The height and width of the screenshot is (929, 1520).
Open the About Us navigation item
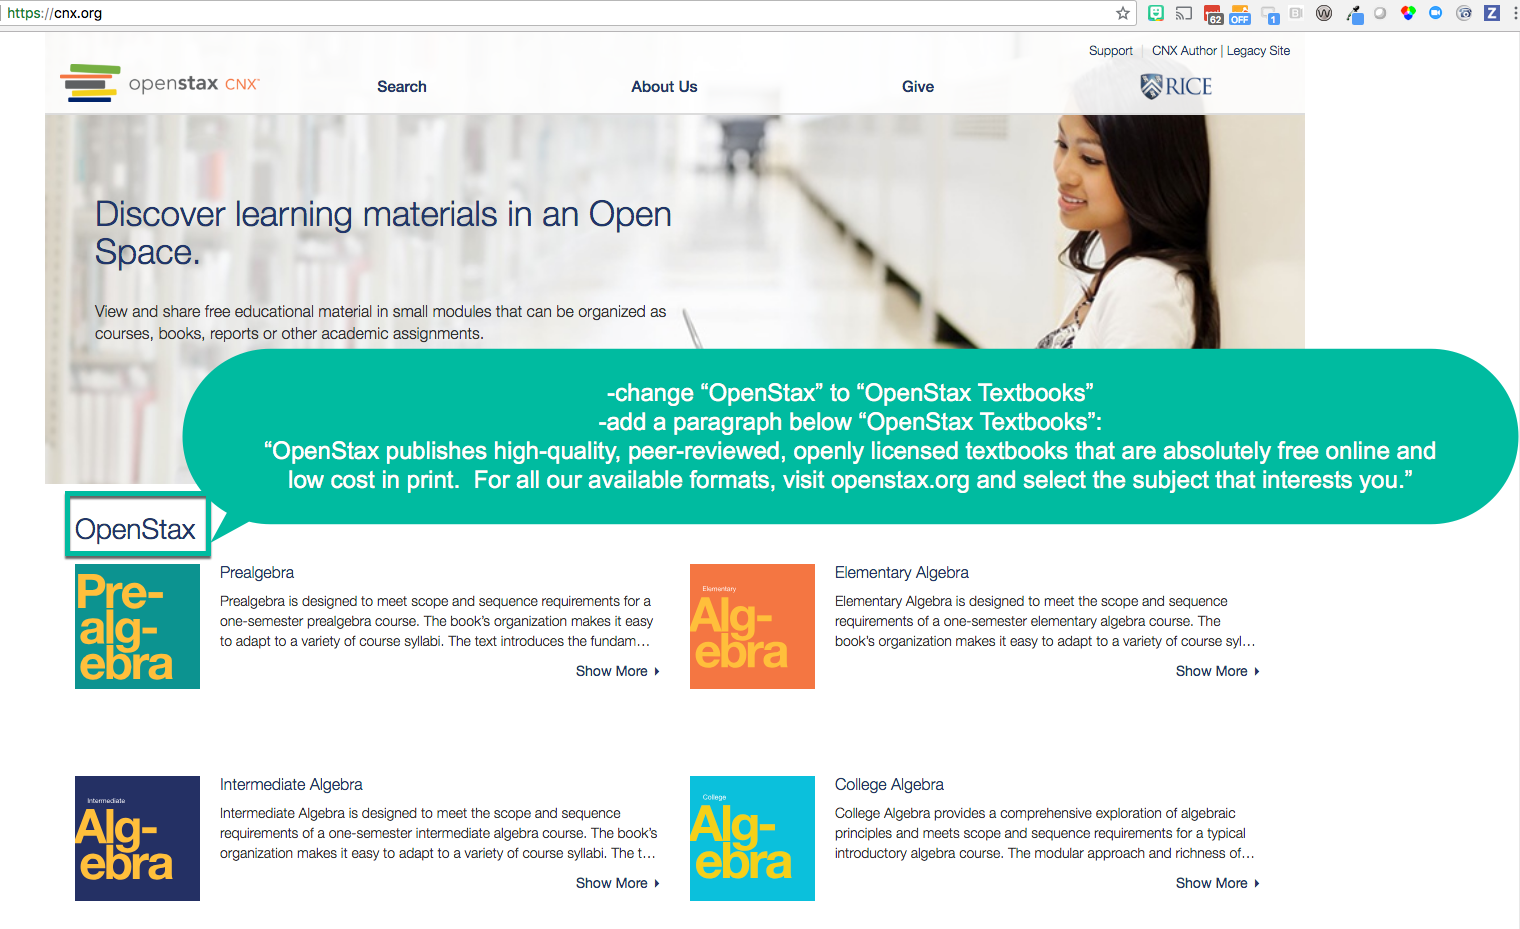tap(663, 87)
